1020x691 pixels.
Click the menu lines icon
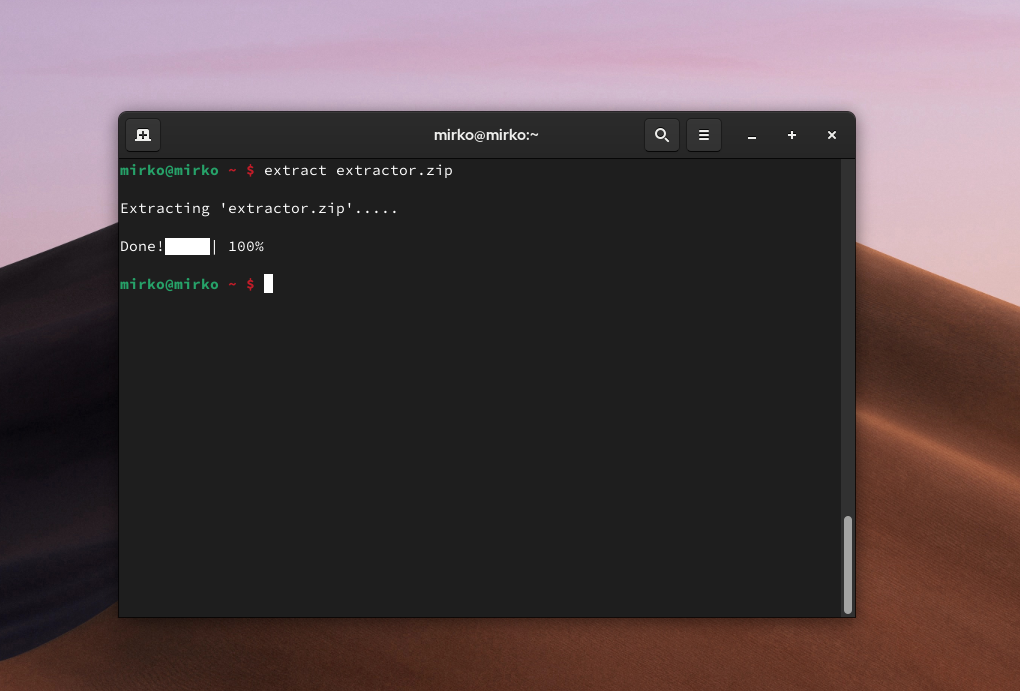(704, 135)
